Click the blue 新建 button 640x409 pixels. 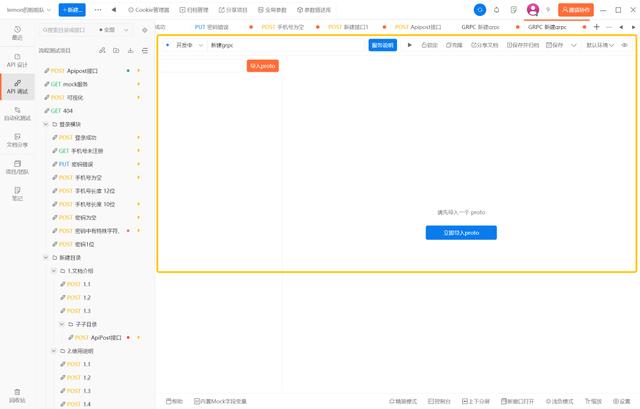(x=72, y=10)
